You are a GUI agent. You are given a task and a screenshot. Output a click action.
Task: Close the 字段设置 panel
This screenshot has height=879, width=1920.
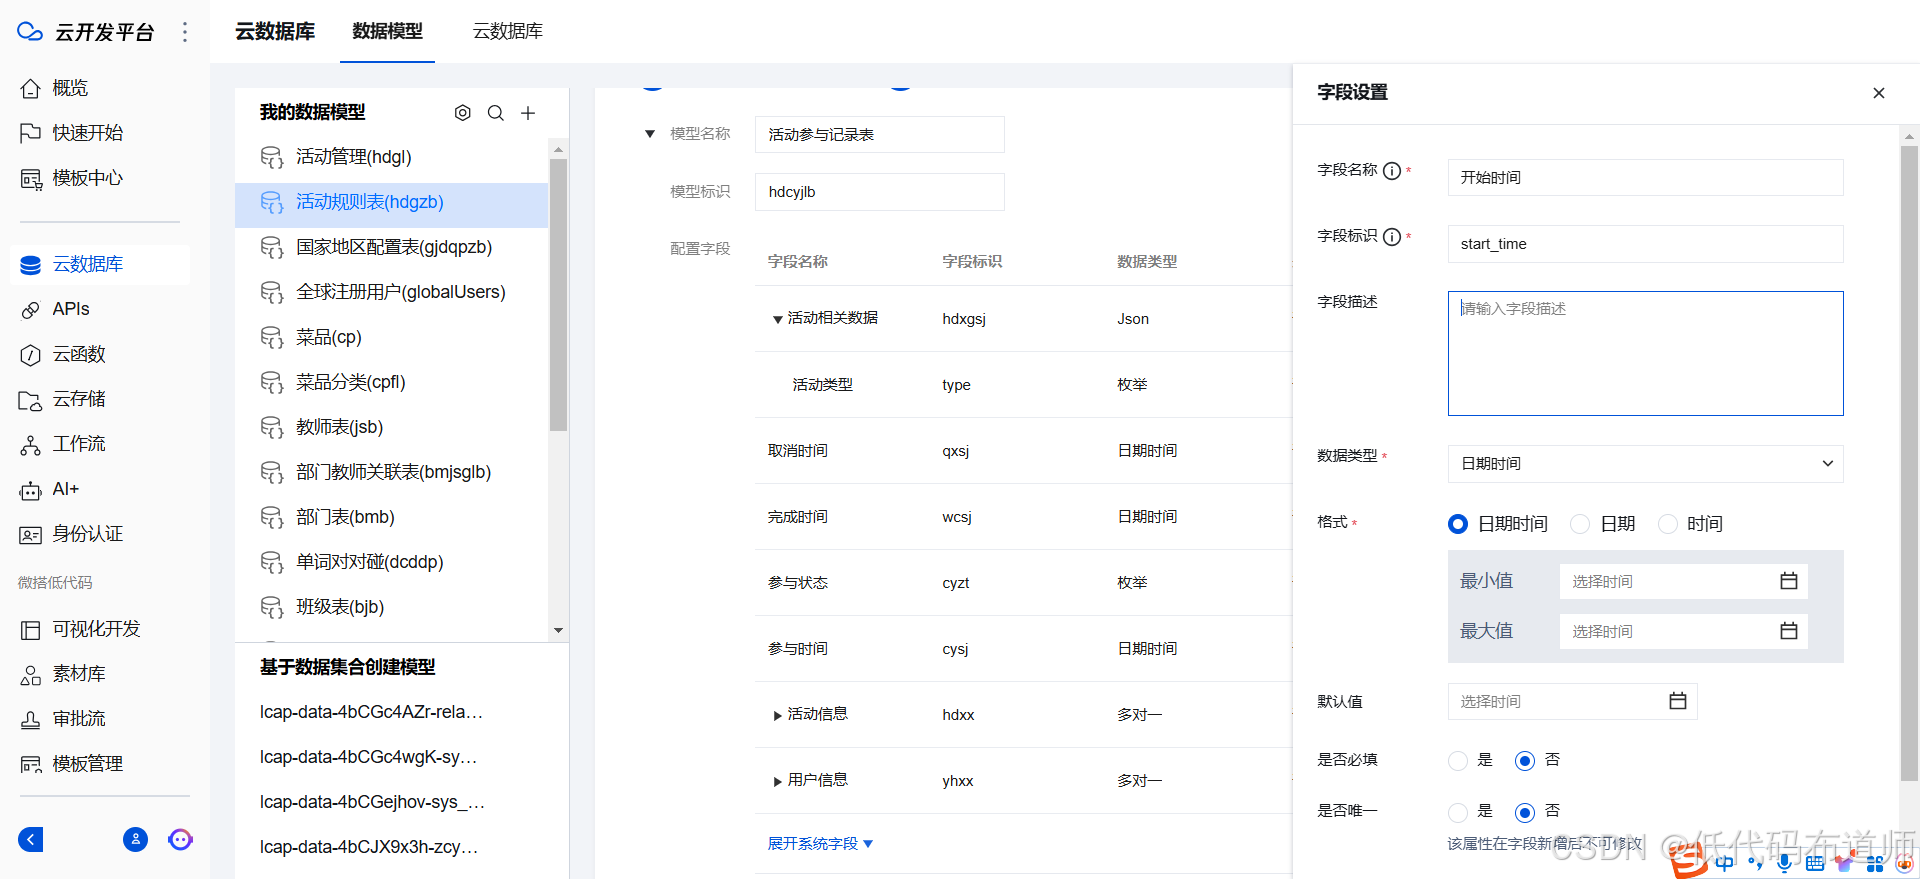pos(1879,93)
